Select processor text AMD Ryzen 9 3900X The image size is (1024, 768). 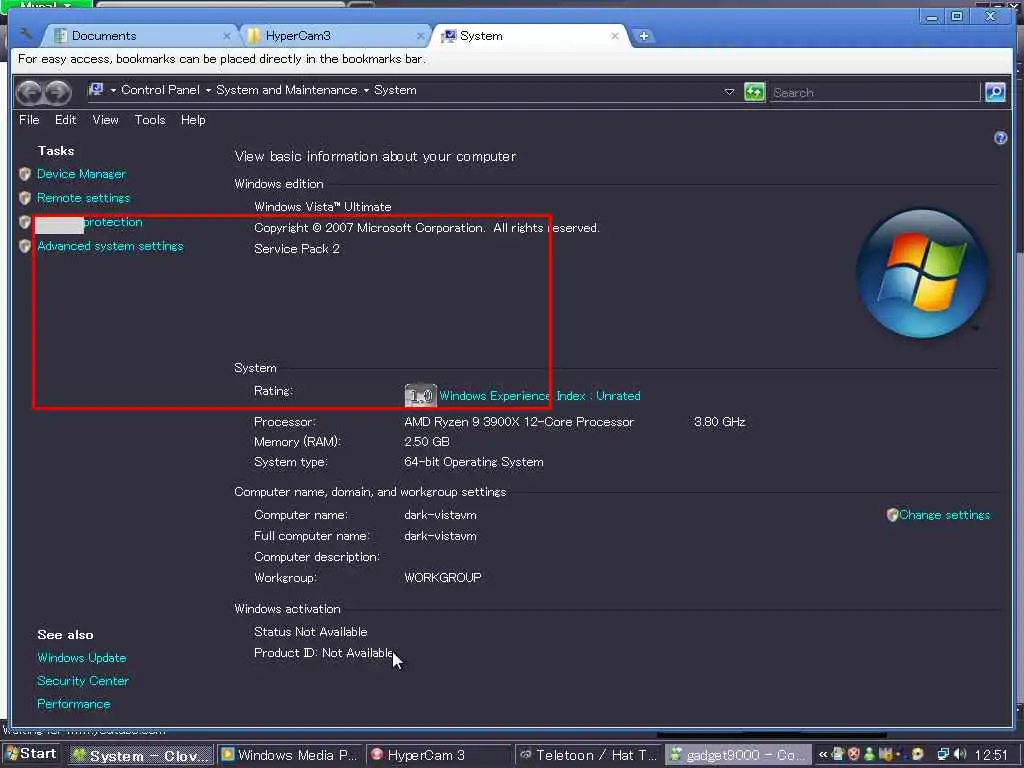click(x=519, y=422)
